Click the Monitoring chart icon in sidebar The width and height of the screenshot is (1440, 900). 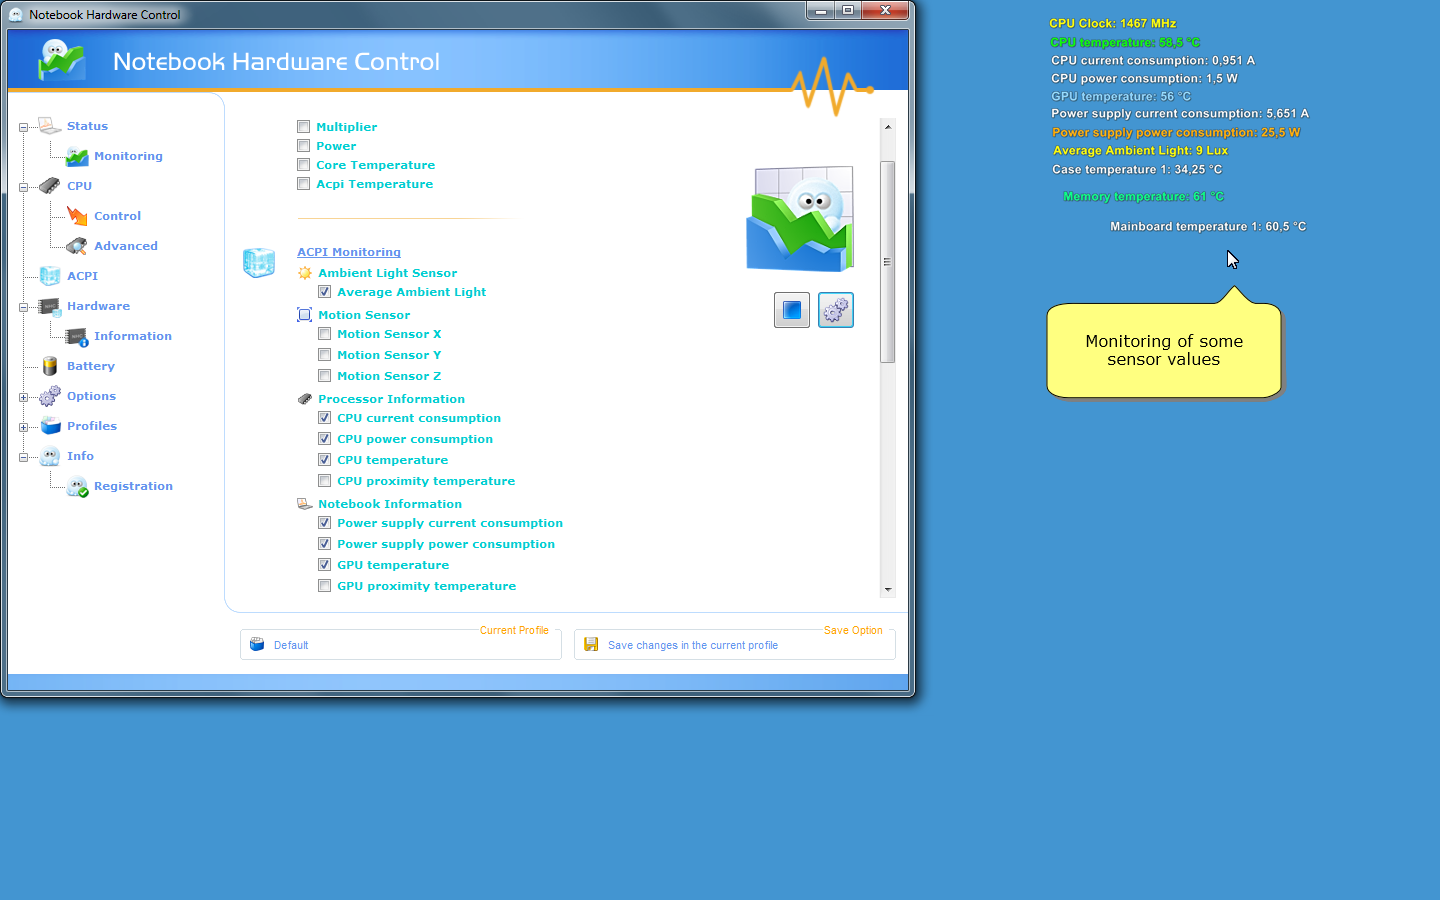(x=77, y=156)
